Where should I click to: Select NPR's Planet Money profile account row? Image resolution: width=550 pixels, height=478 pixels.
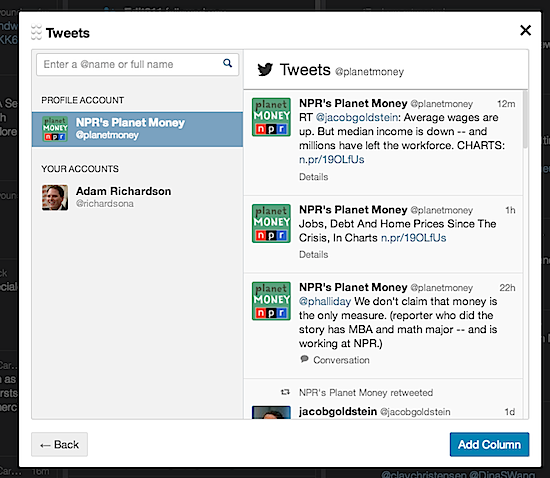[x=138, y=129]
